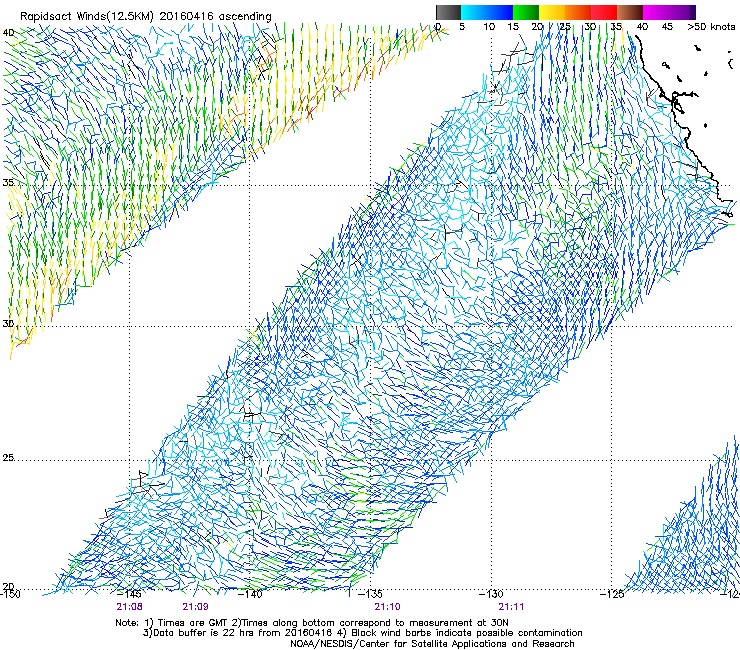Click the 'Note: 1) Times are GMT' text
The image size is (740, 650).
tap(172, 623)
